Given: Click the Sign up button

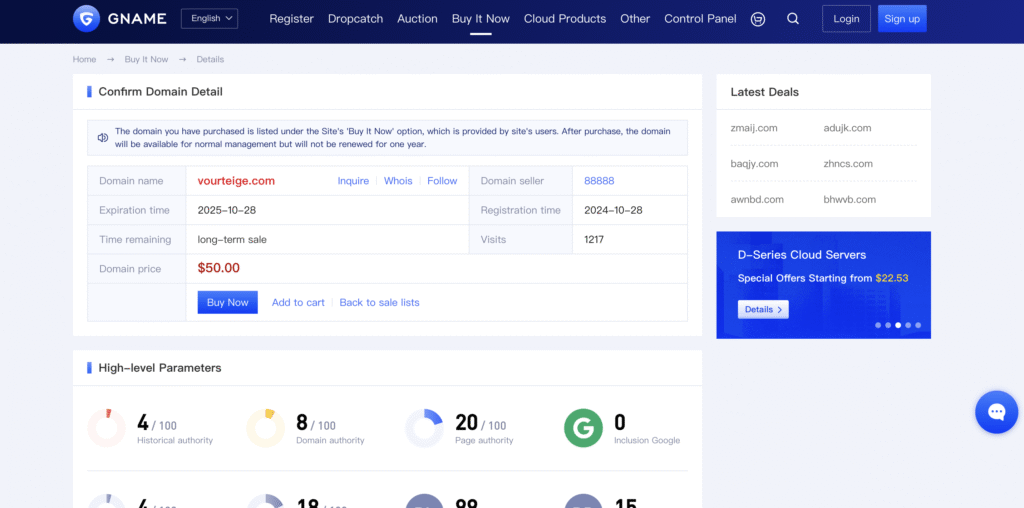Looking at the screenshot, I should tap(902, 19).
